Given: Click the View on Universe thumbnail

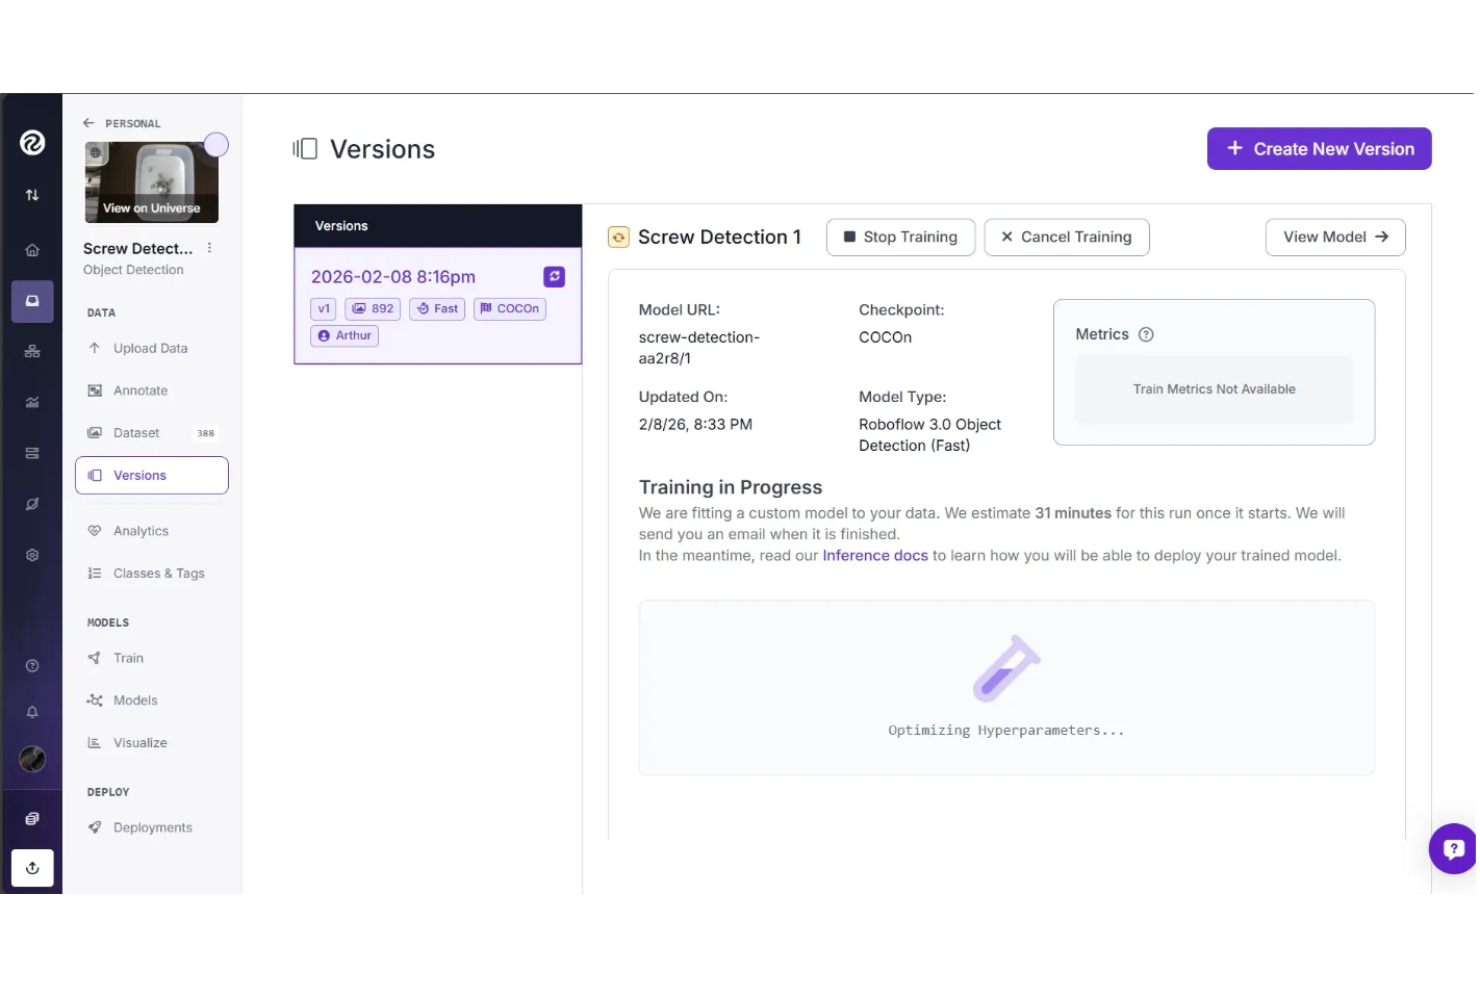Looking at the screenshot, I should click(150, 180).
